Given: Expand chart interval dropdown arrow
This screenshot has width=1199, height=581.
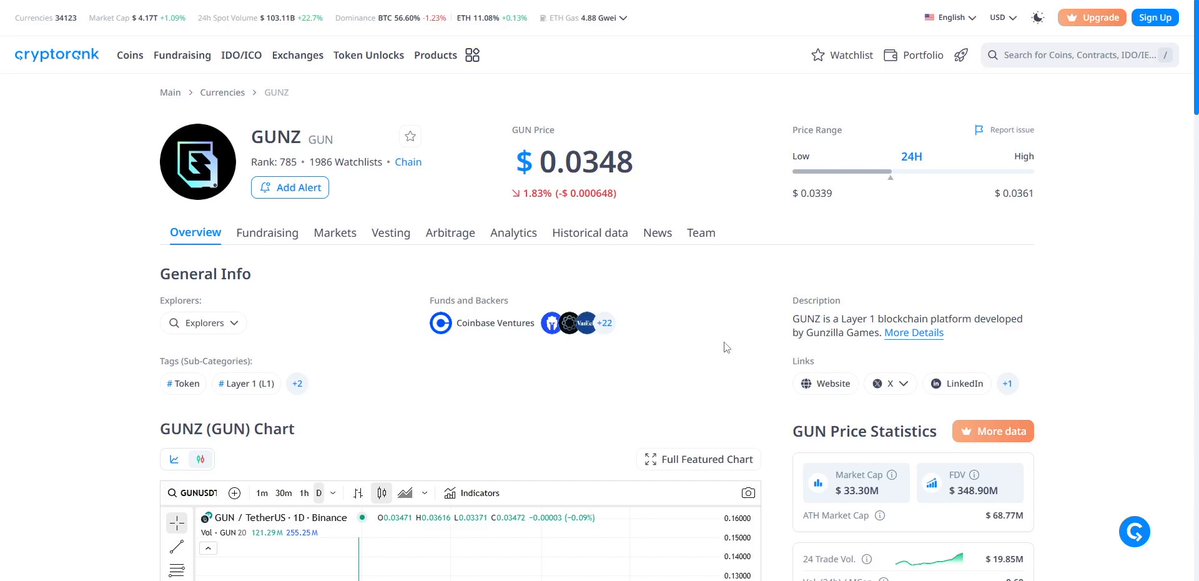Looking at the screenshot, I should click(333, 493).
